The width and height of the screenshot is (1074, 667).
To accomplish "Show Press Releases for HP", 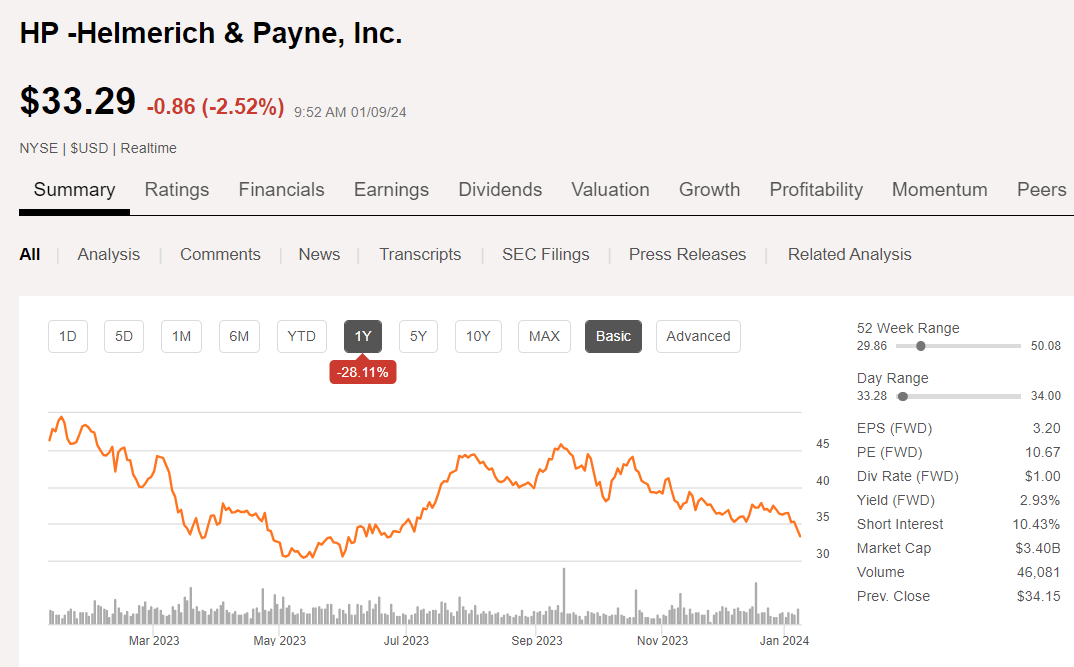I will point(687,254).
